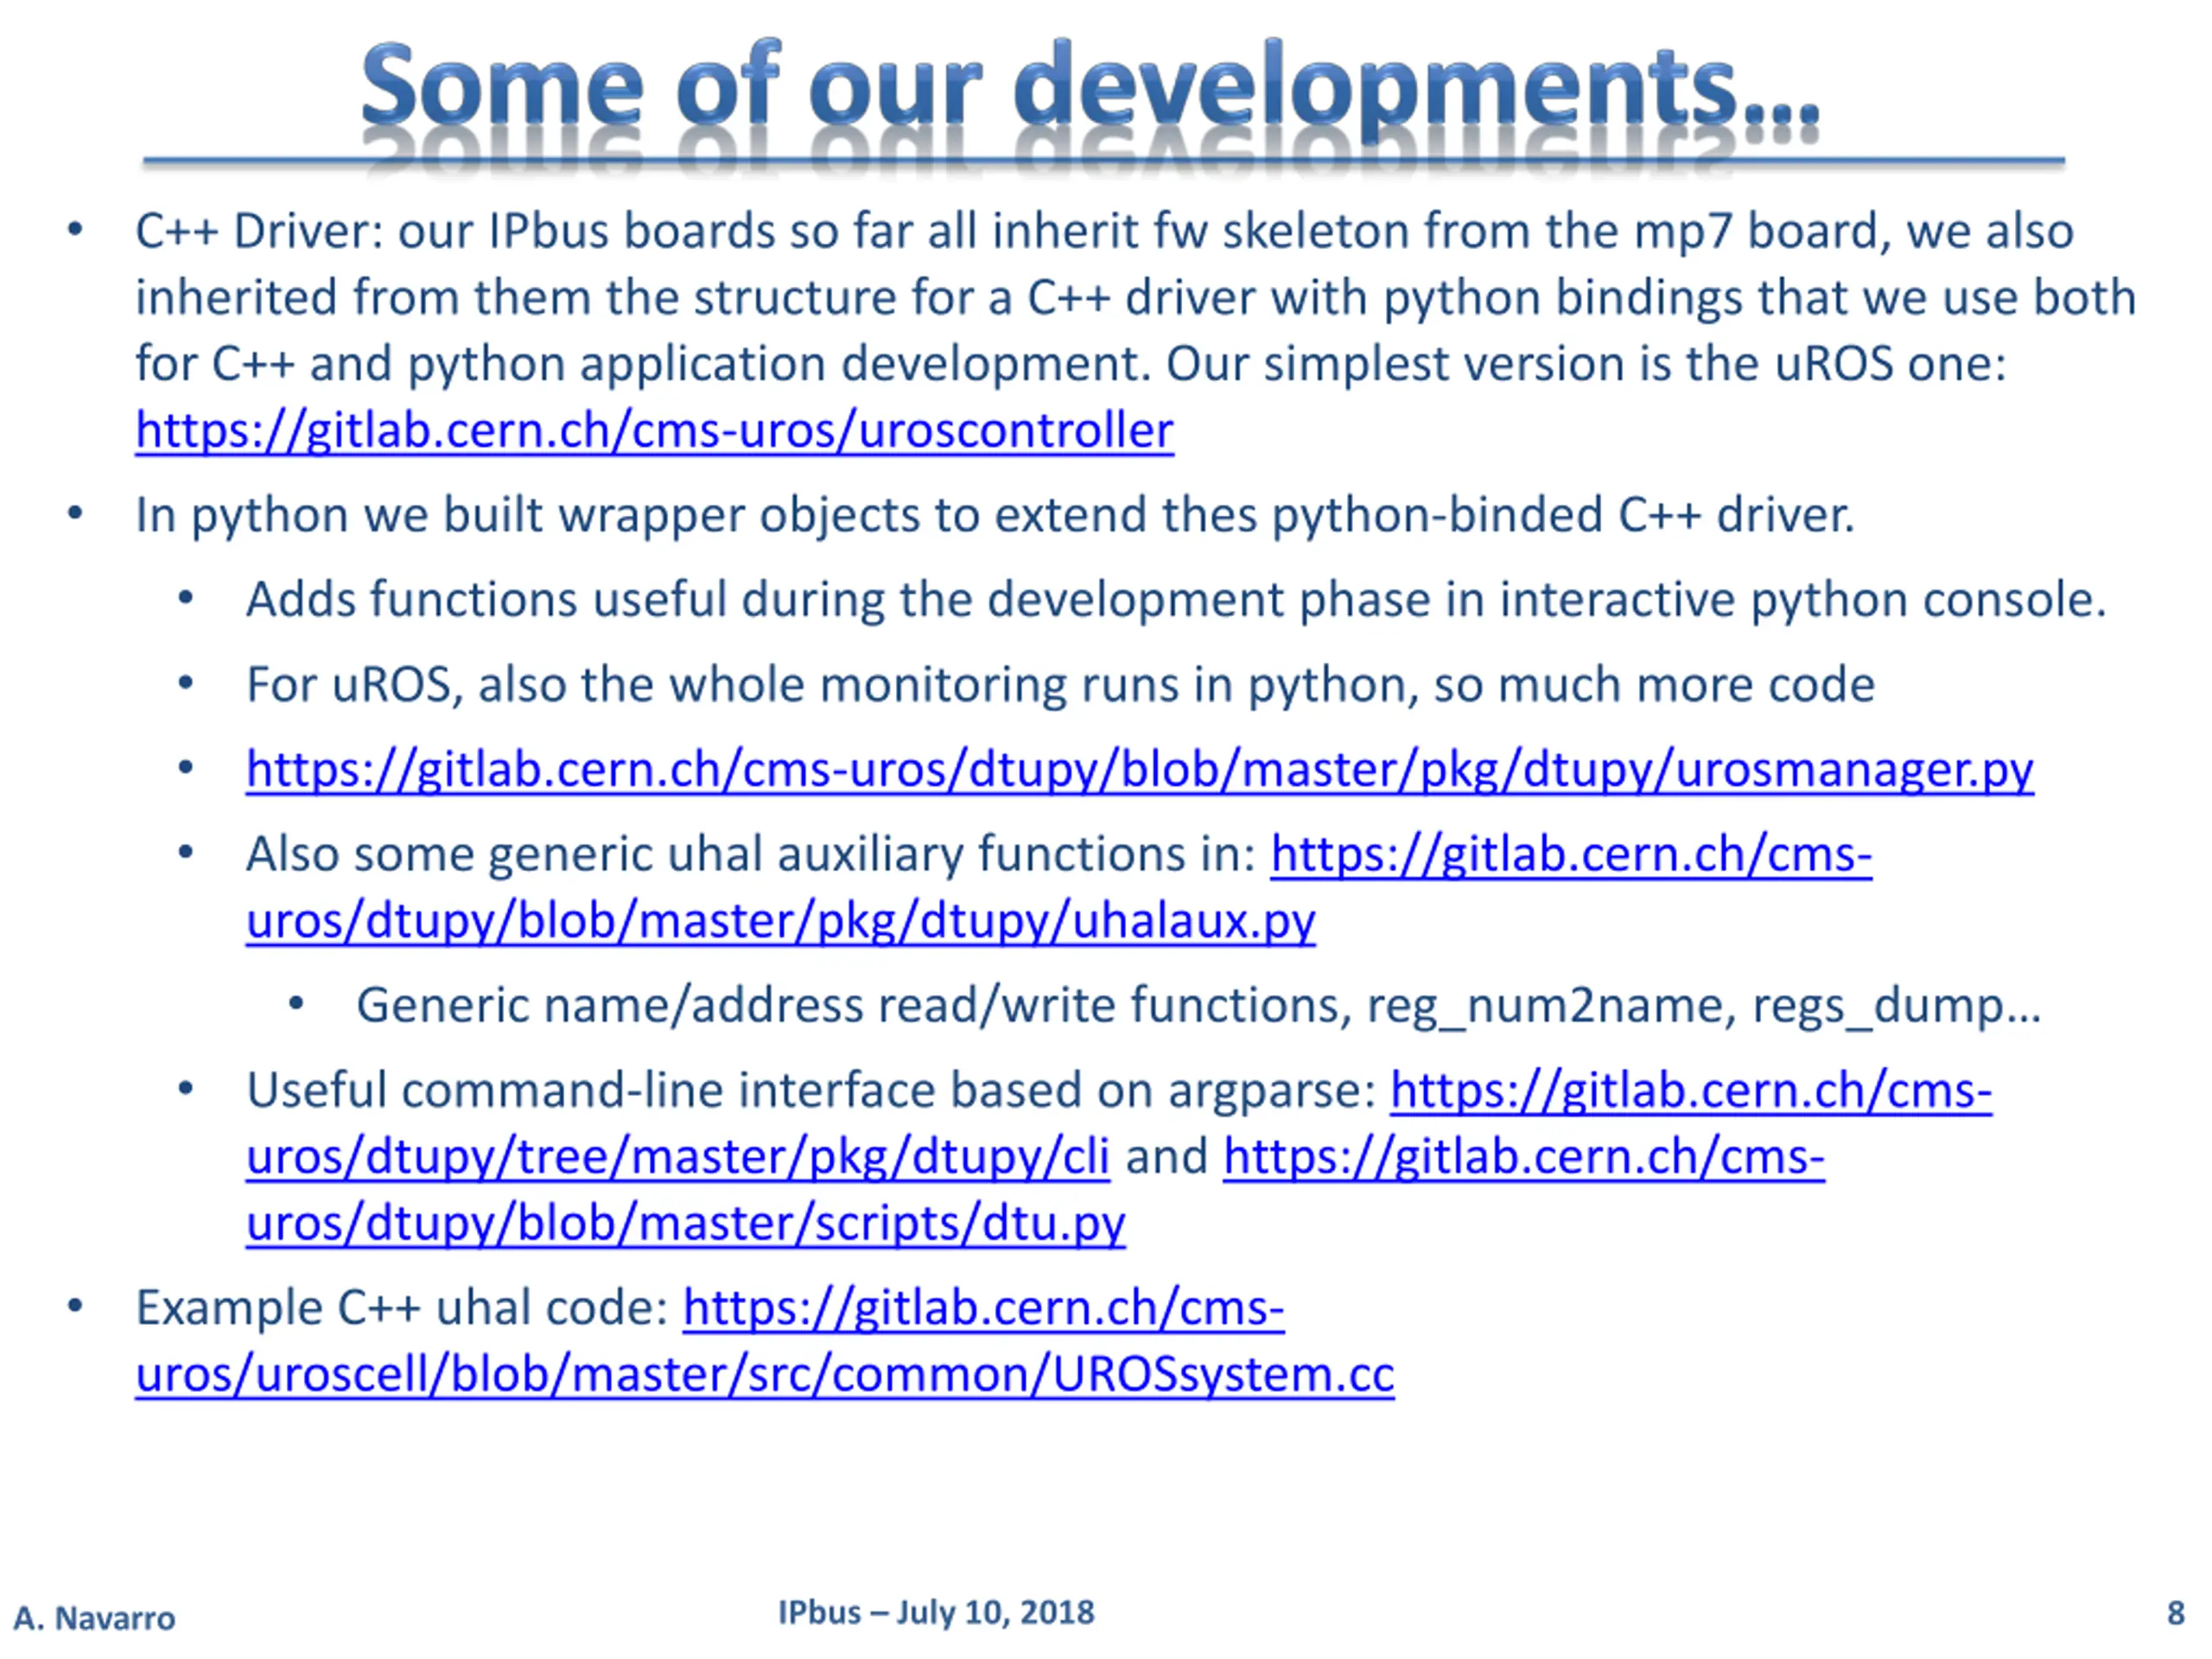Open the uroscontroller GitLab link
The width and height of the screenshot is (2212, 1659).
(x=654, y=431)
